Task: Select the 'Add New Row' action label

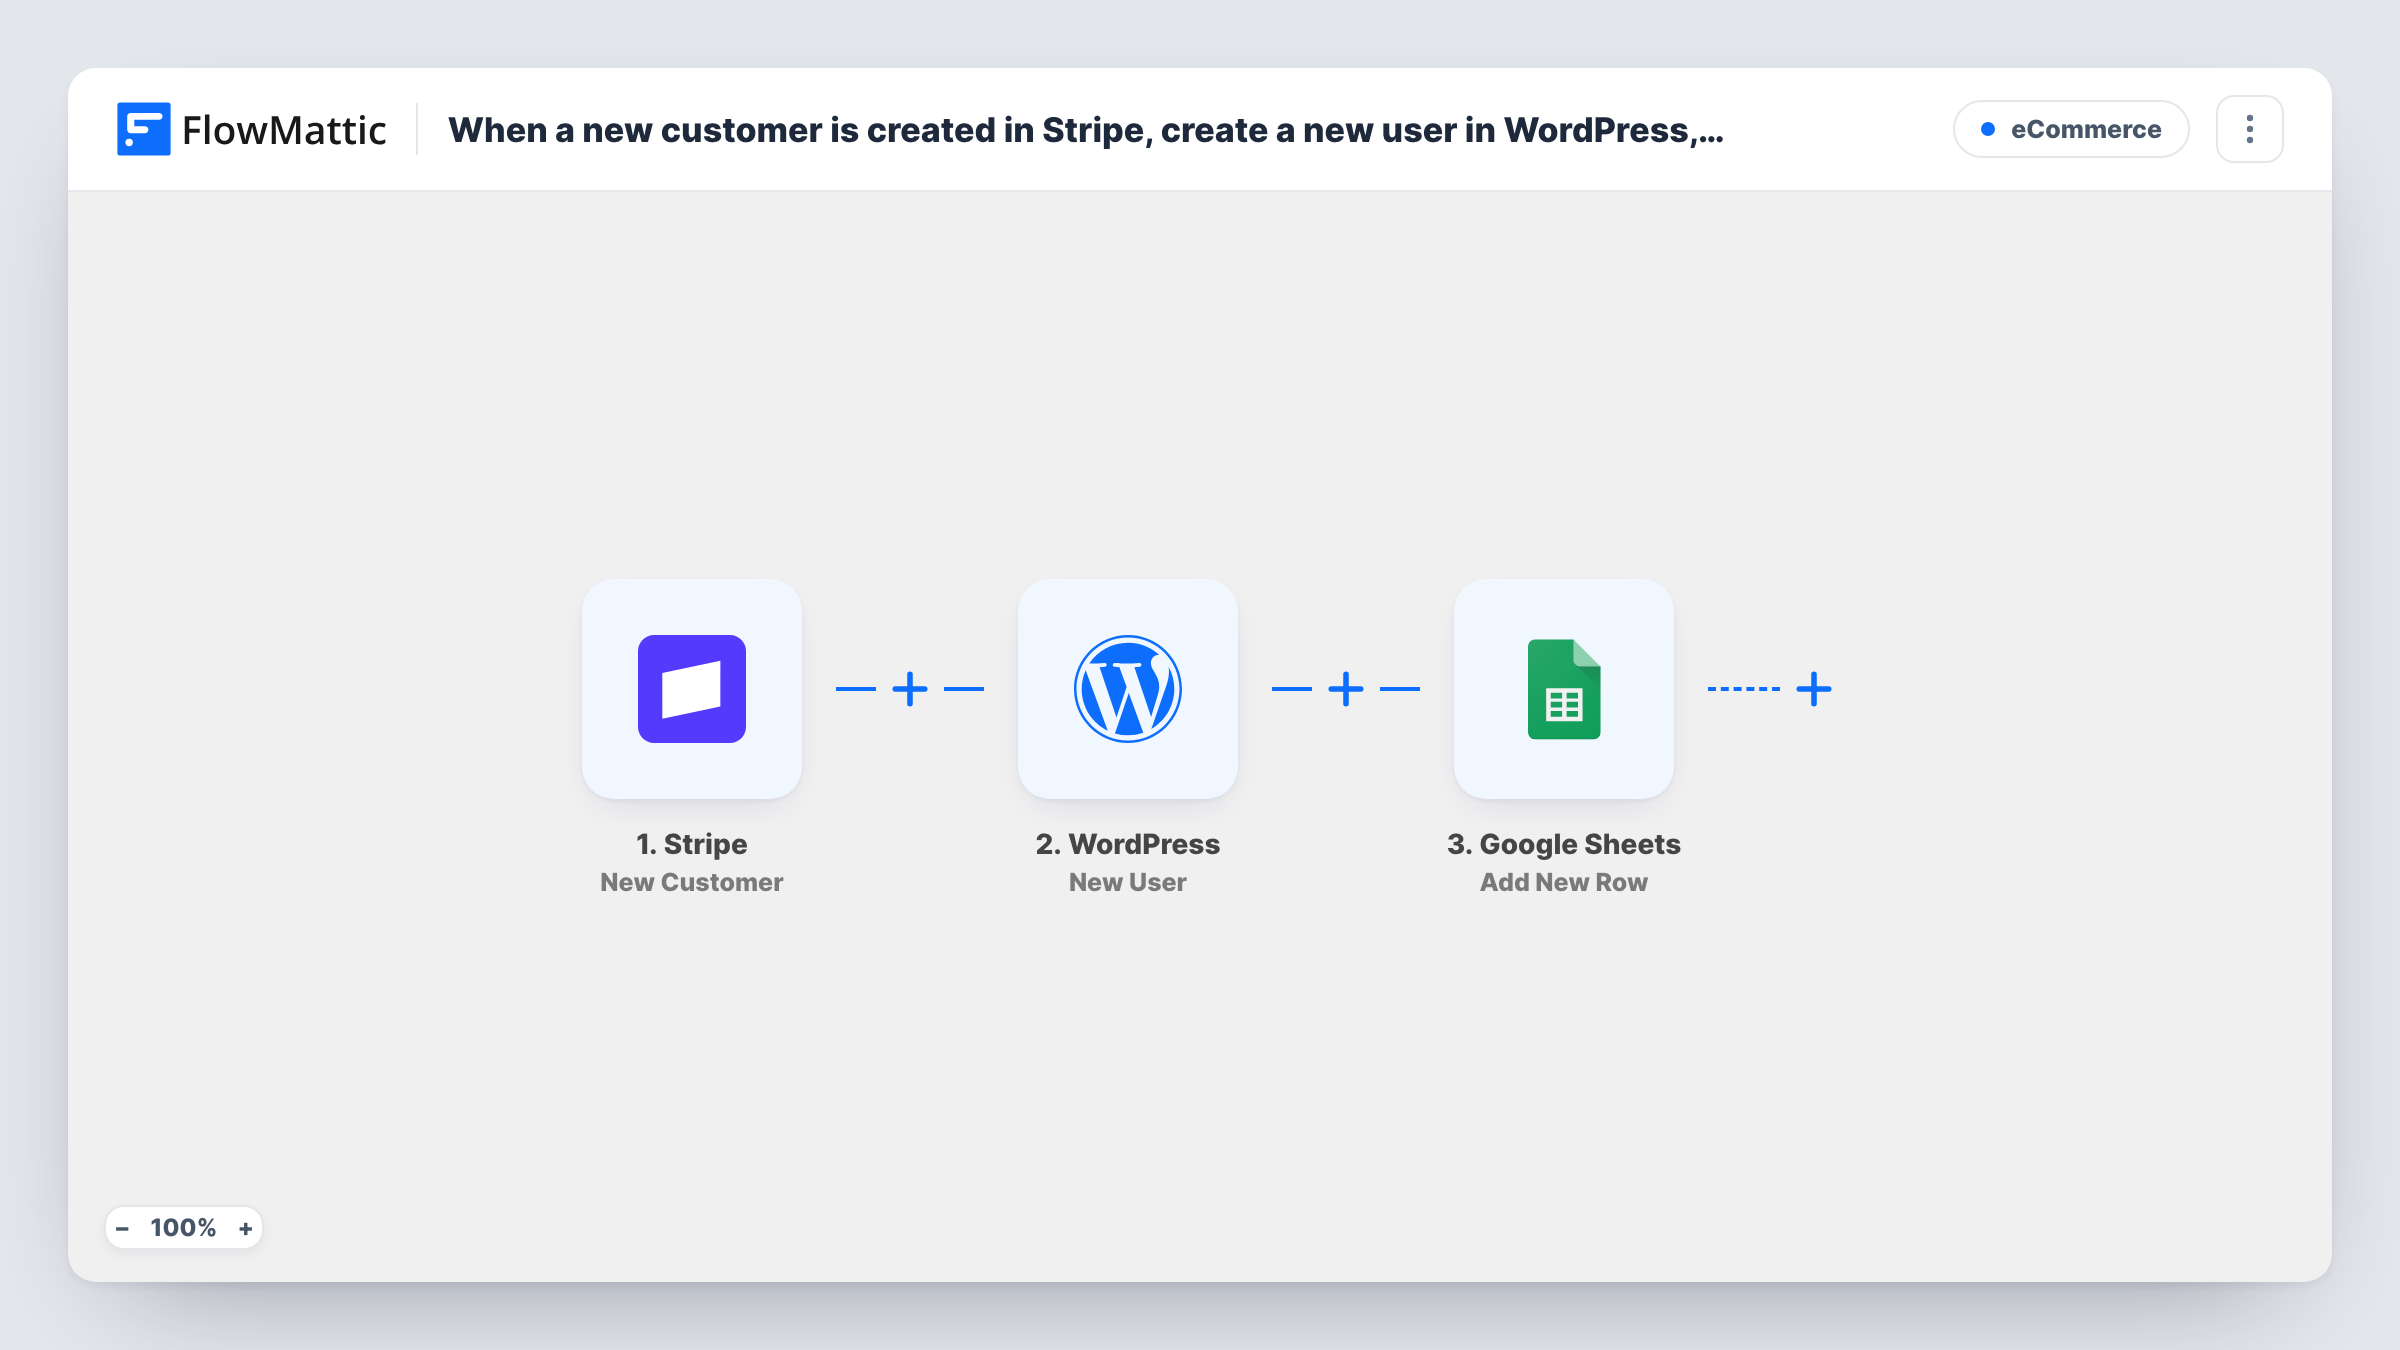Action: click(x=1564, y=882)
